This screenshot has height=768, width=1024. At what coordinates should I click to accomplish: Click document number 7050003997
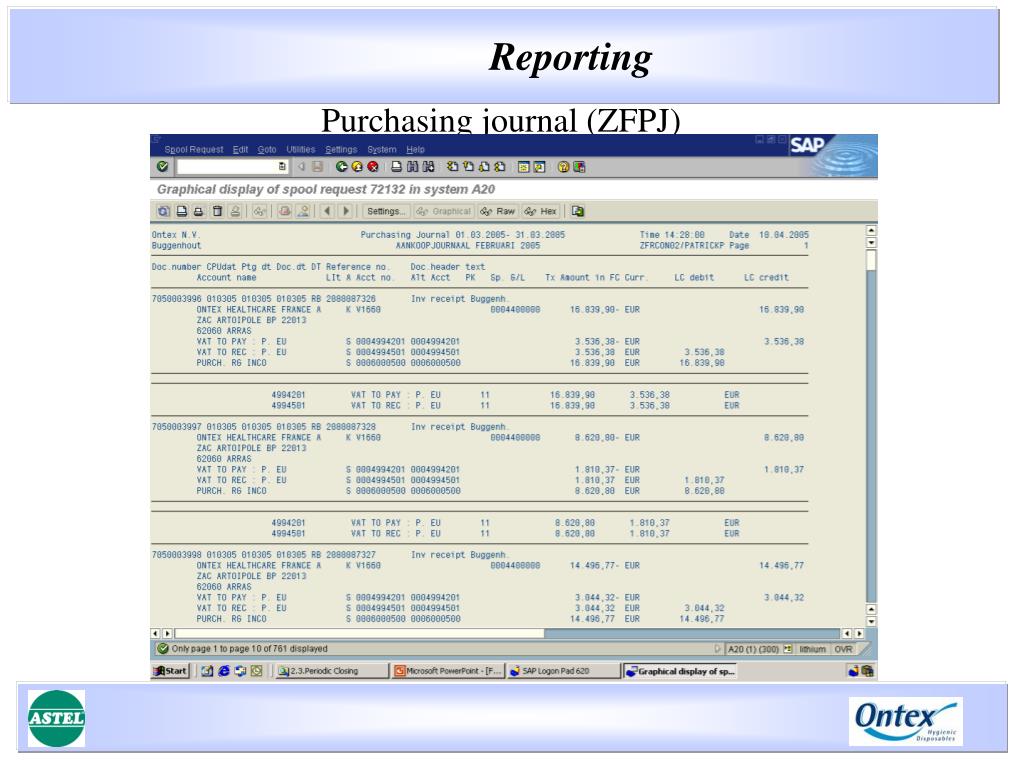pyautogui.click(x=176, y=426)
